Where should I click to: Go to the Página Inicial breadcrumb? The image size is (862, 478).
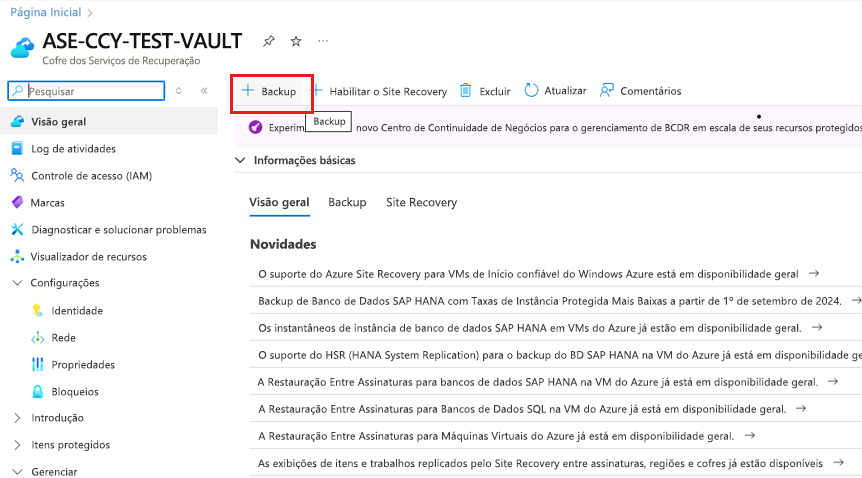coord(46,12)
